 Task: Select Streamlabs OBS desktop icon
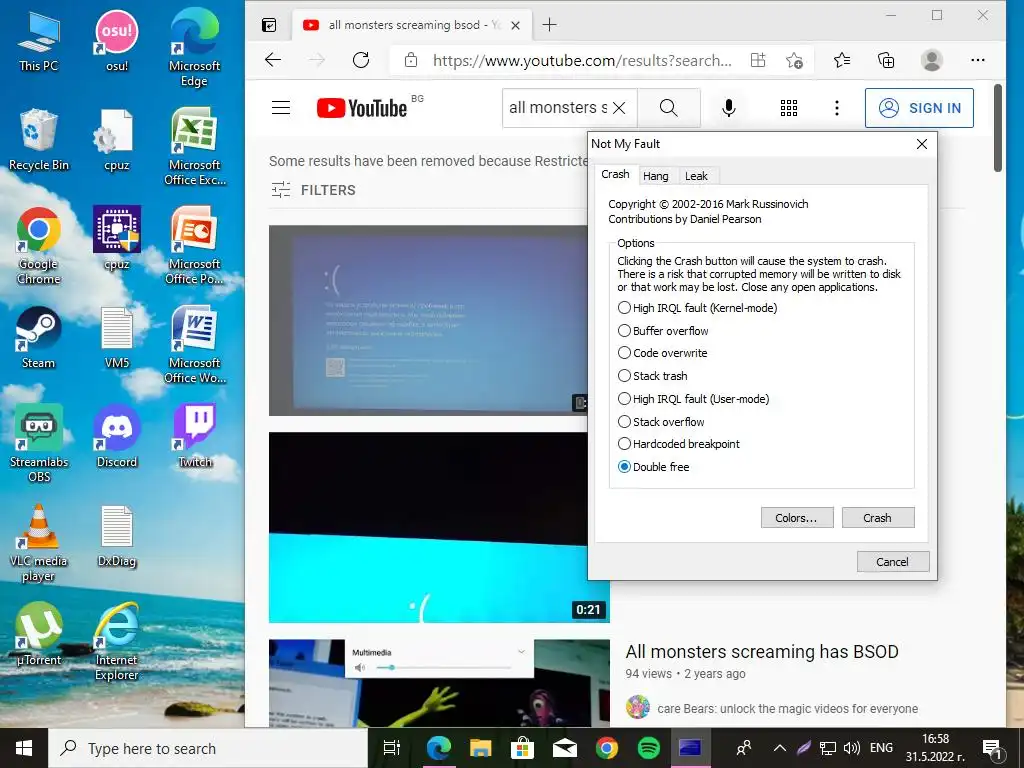point(39,444)
